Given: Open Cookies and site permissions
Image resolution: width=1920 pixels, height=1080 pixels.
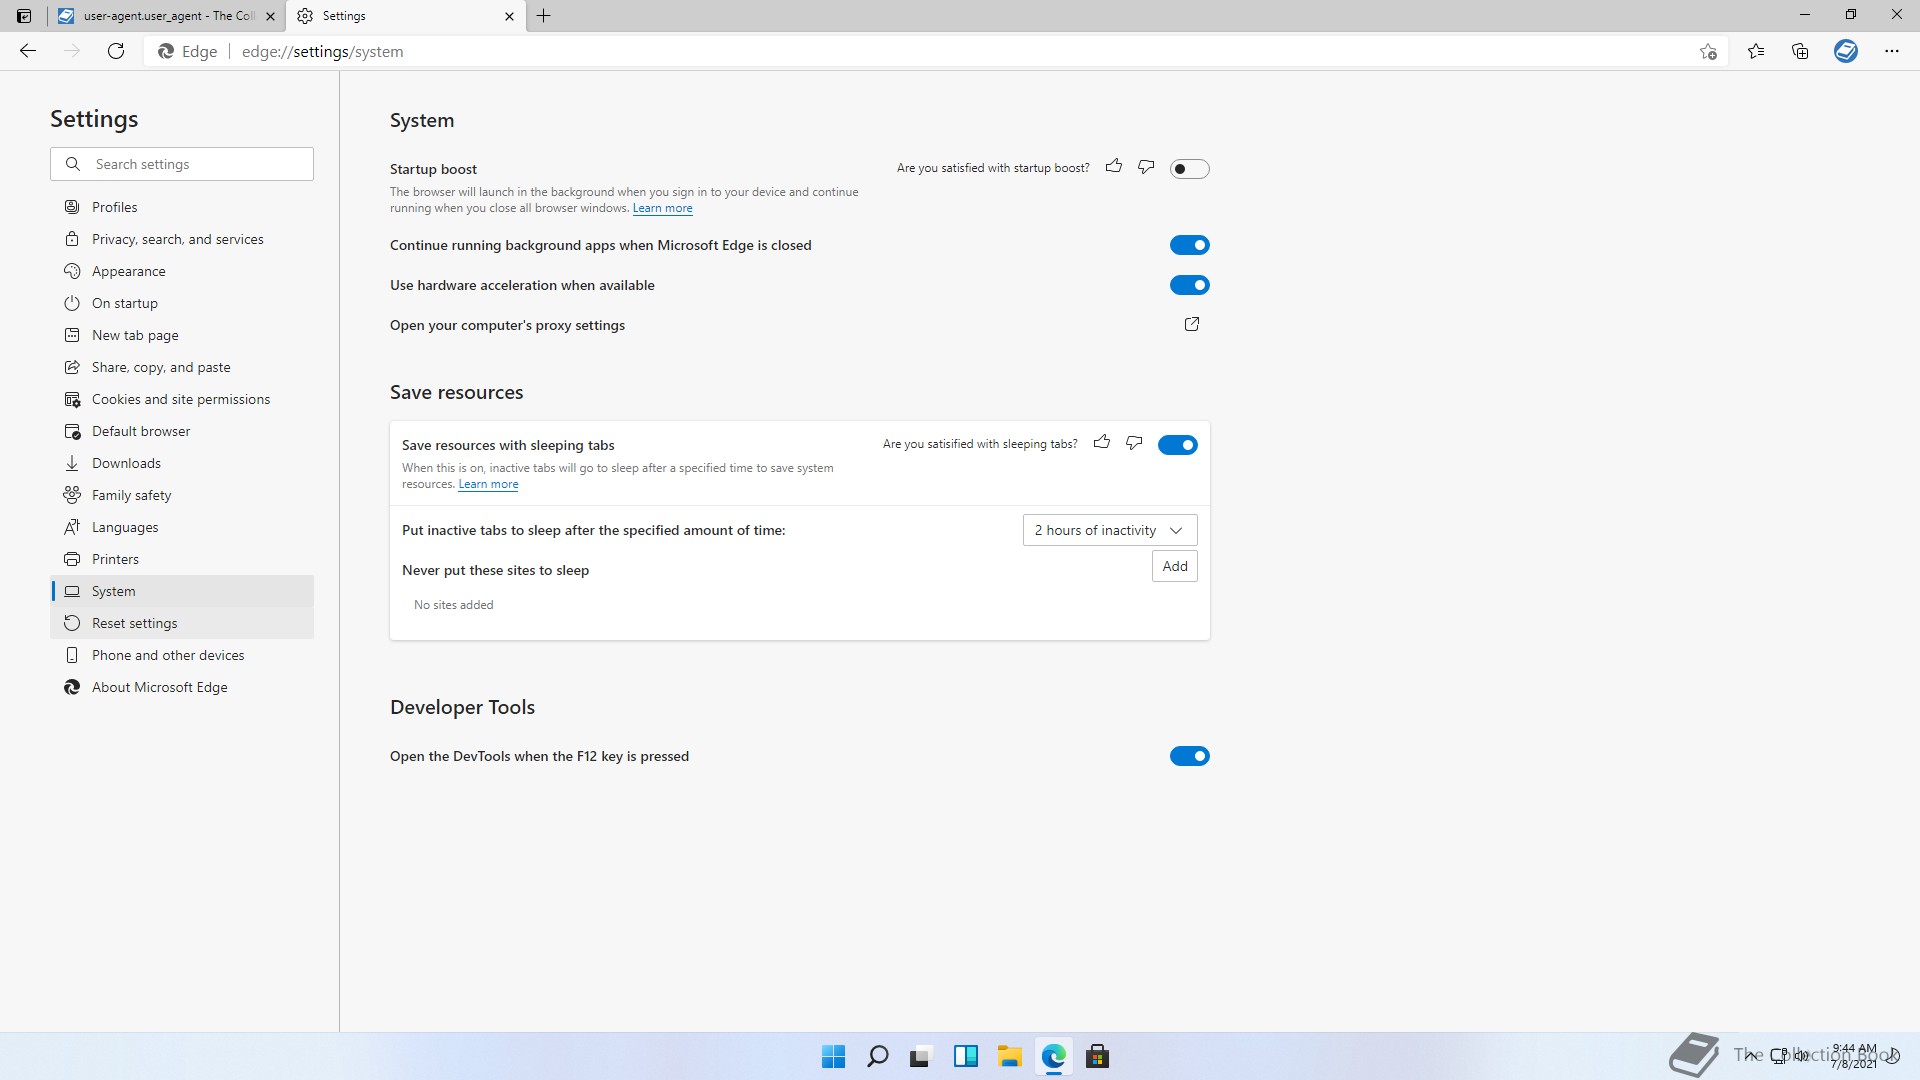Looking at the screenshot, I should tap(182, 399).
